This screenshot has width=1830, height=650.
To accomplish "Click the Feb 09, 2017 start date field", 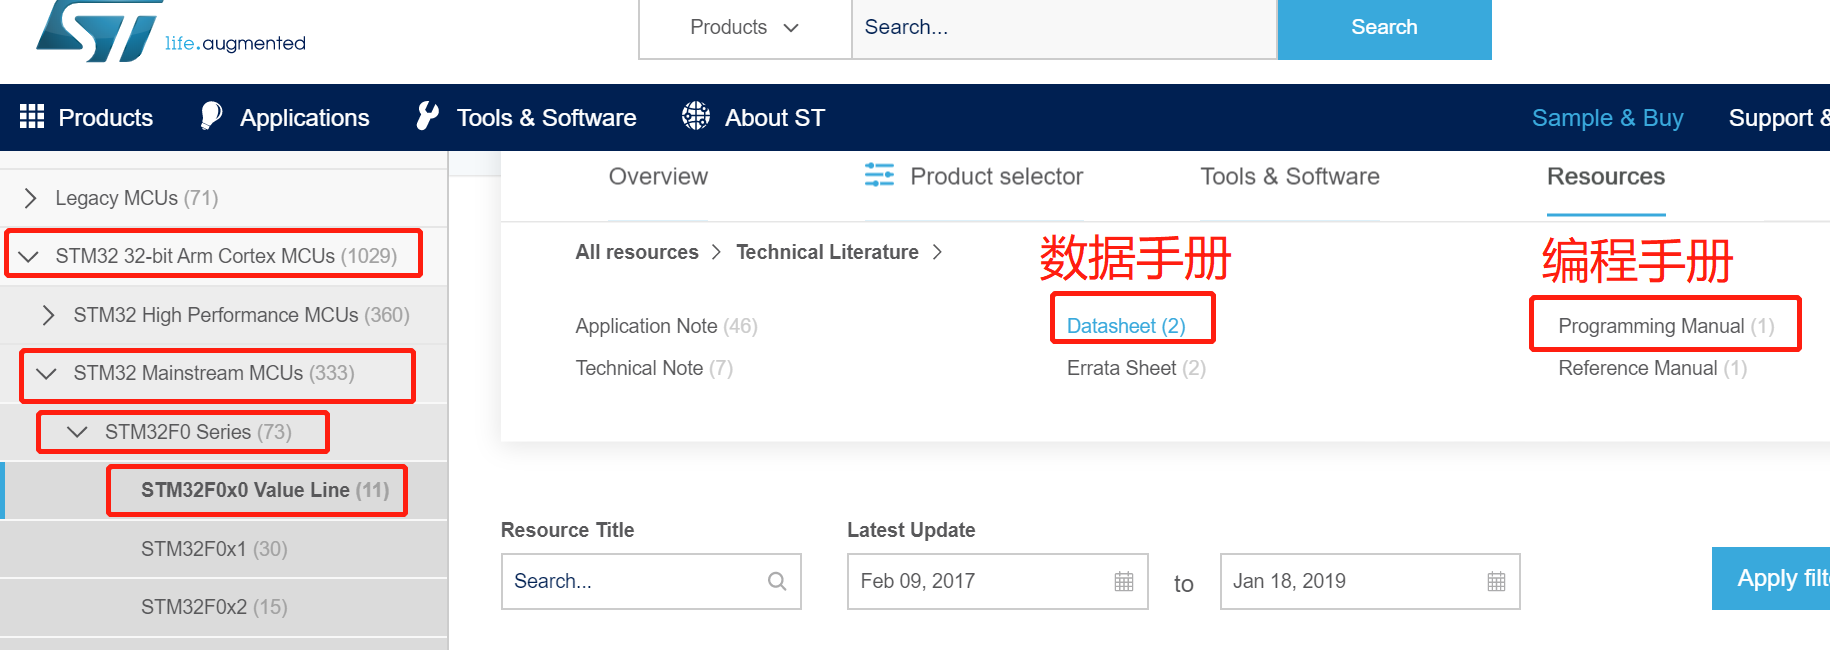I will 997,581.
